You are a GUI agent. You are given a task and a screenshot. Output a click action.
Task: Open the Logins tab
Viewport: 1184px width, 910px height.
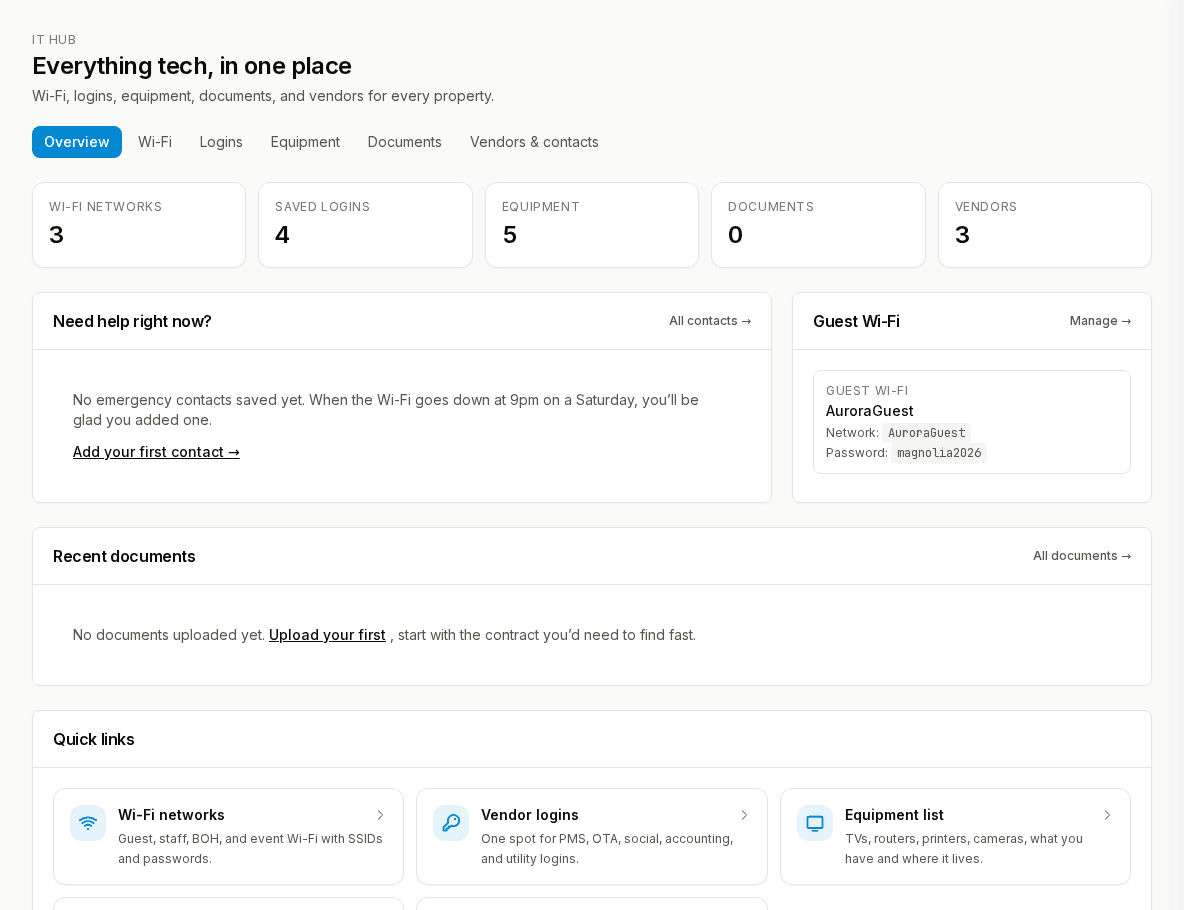coord(220,142)
